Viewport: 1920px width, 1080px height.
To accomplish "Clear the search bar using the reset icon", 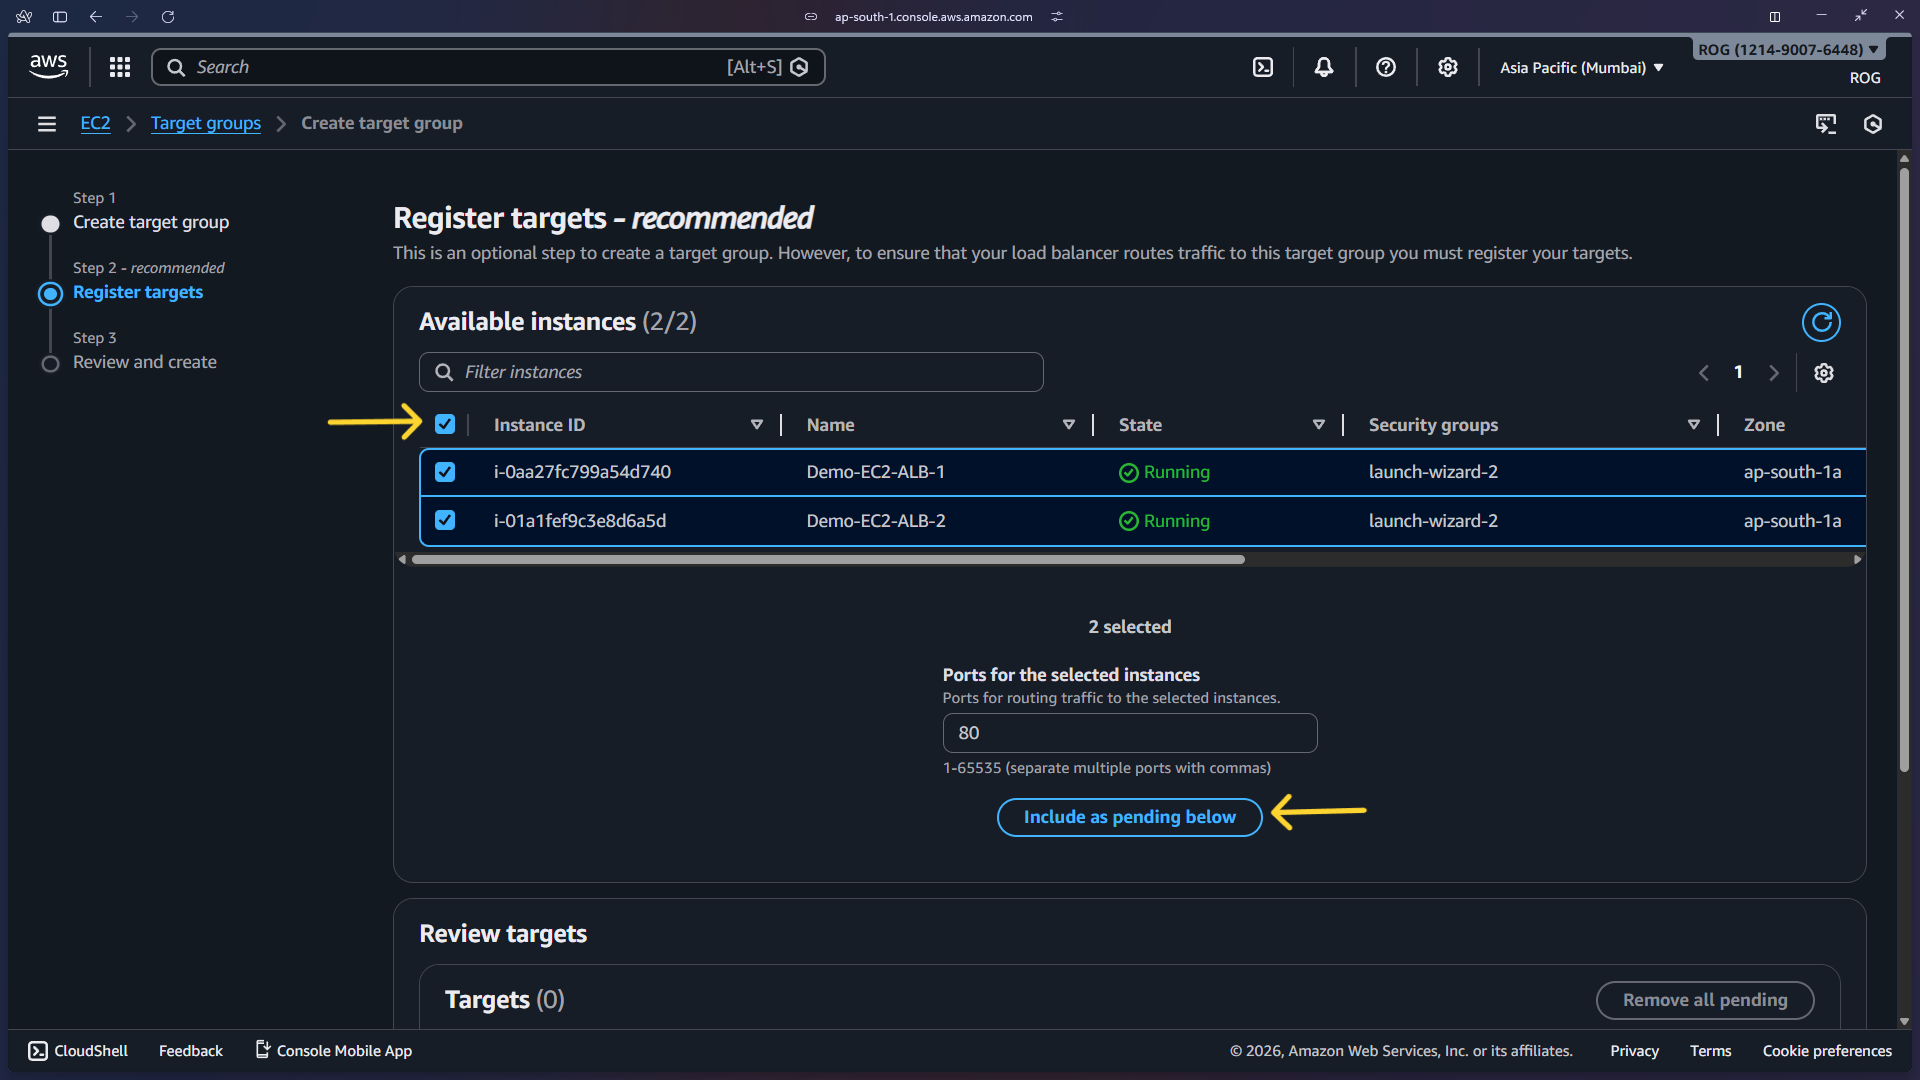I will (799, 67).
